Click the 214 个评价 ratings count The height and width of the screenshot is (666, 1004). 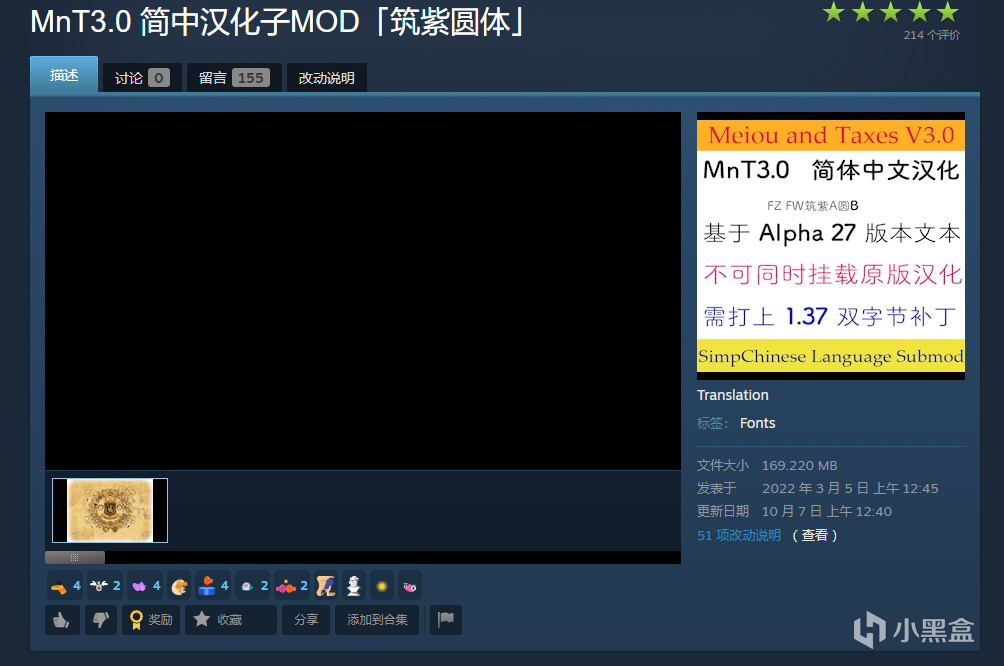932,35
